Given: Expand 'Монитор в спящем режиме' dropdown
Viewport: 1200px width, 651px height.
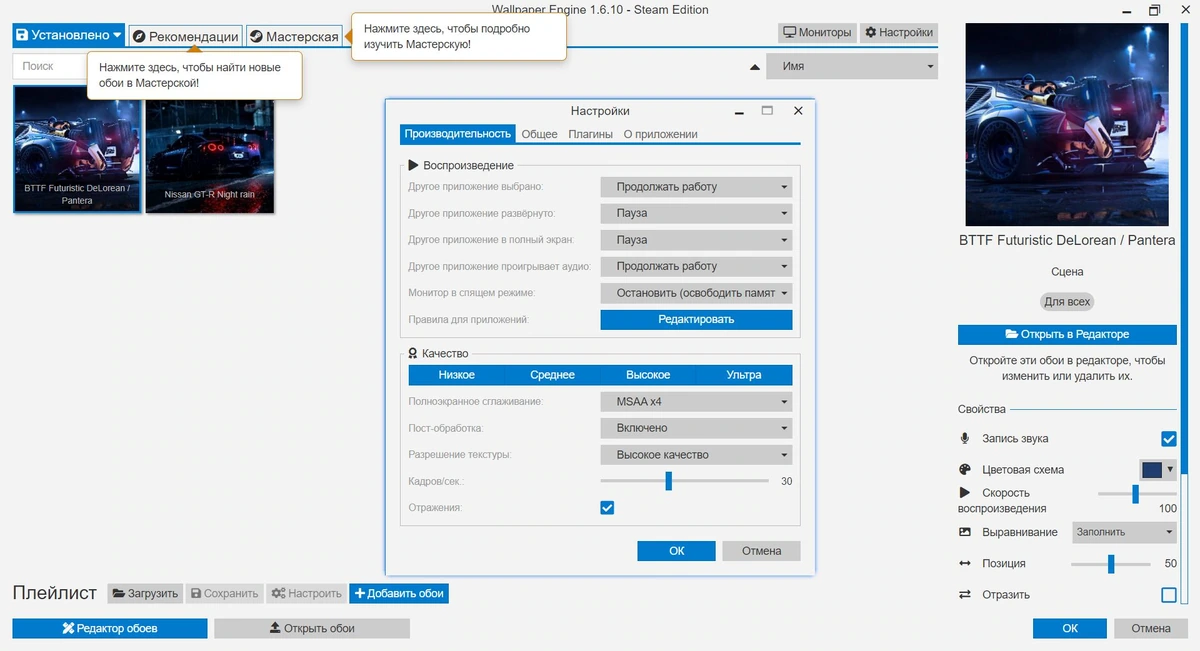Looking at the screenshot, I should (696, 293).
